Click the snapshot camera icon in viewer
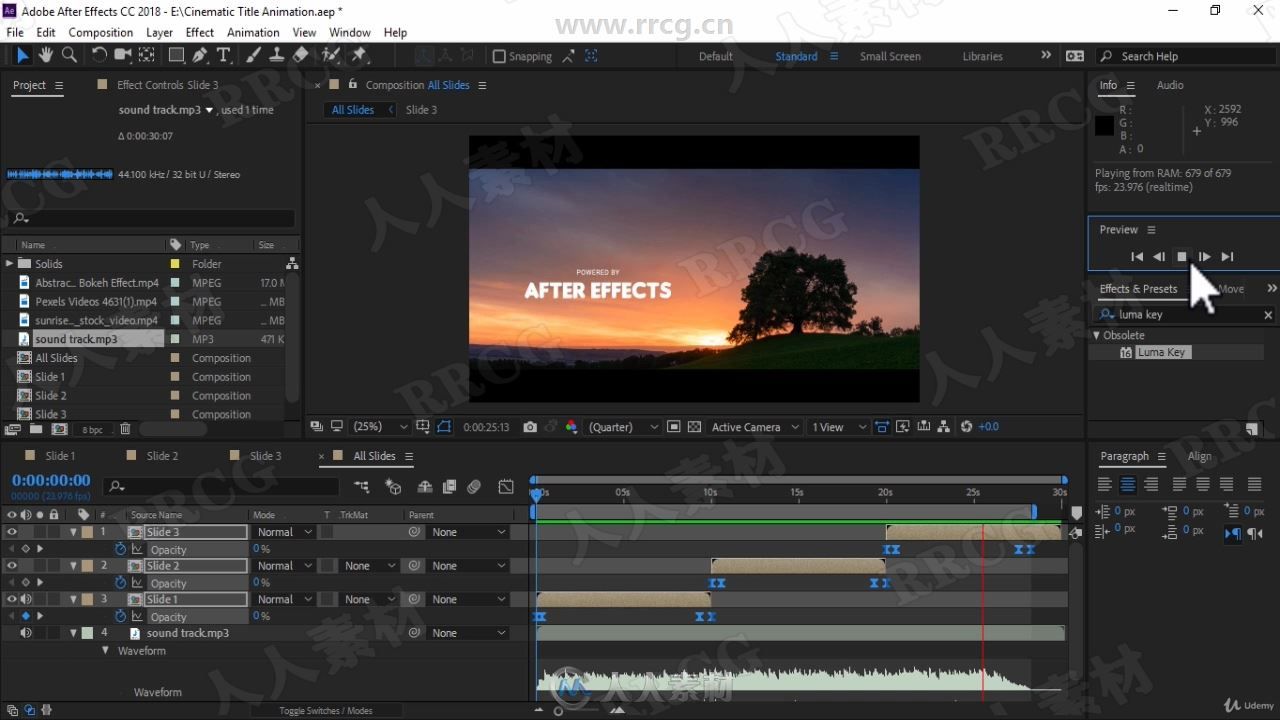Viewport: 1280px width, 720px height. [530, 427]
